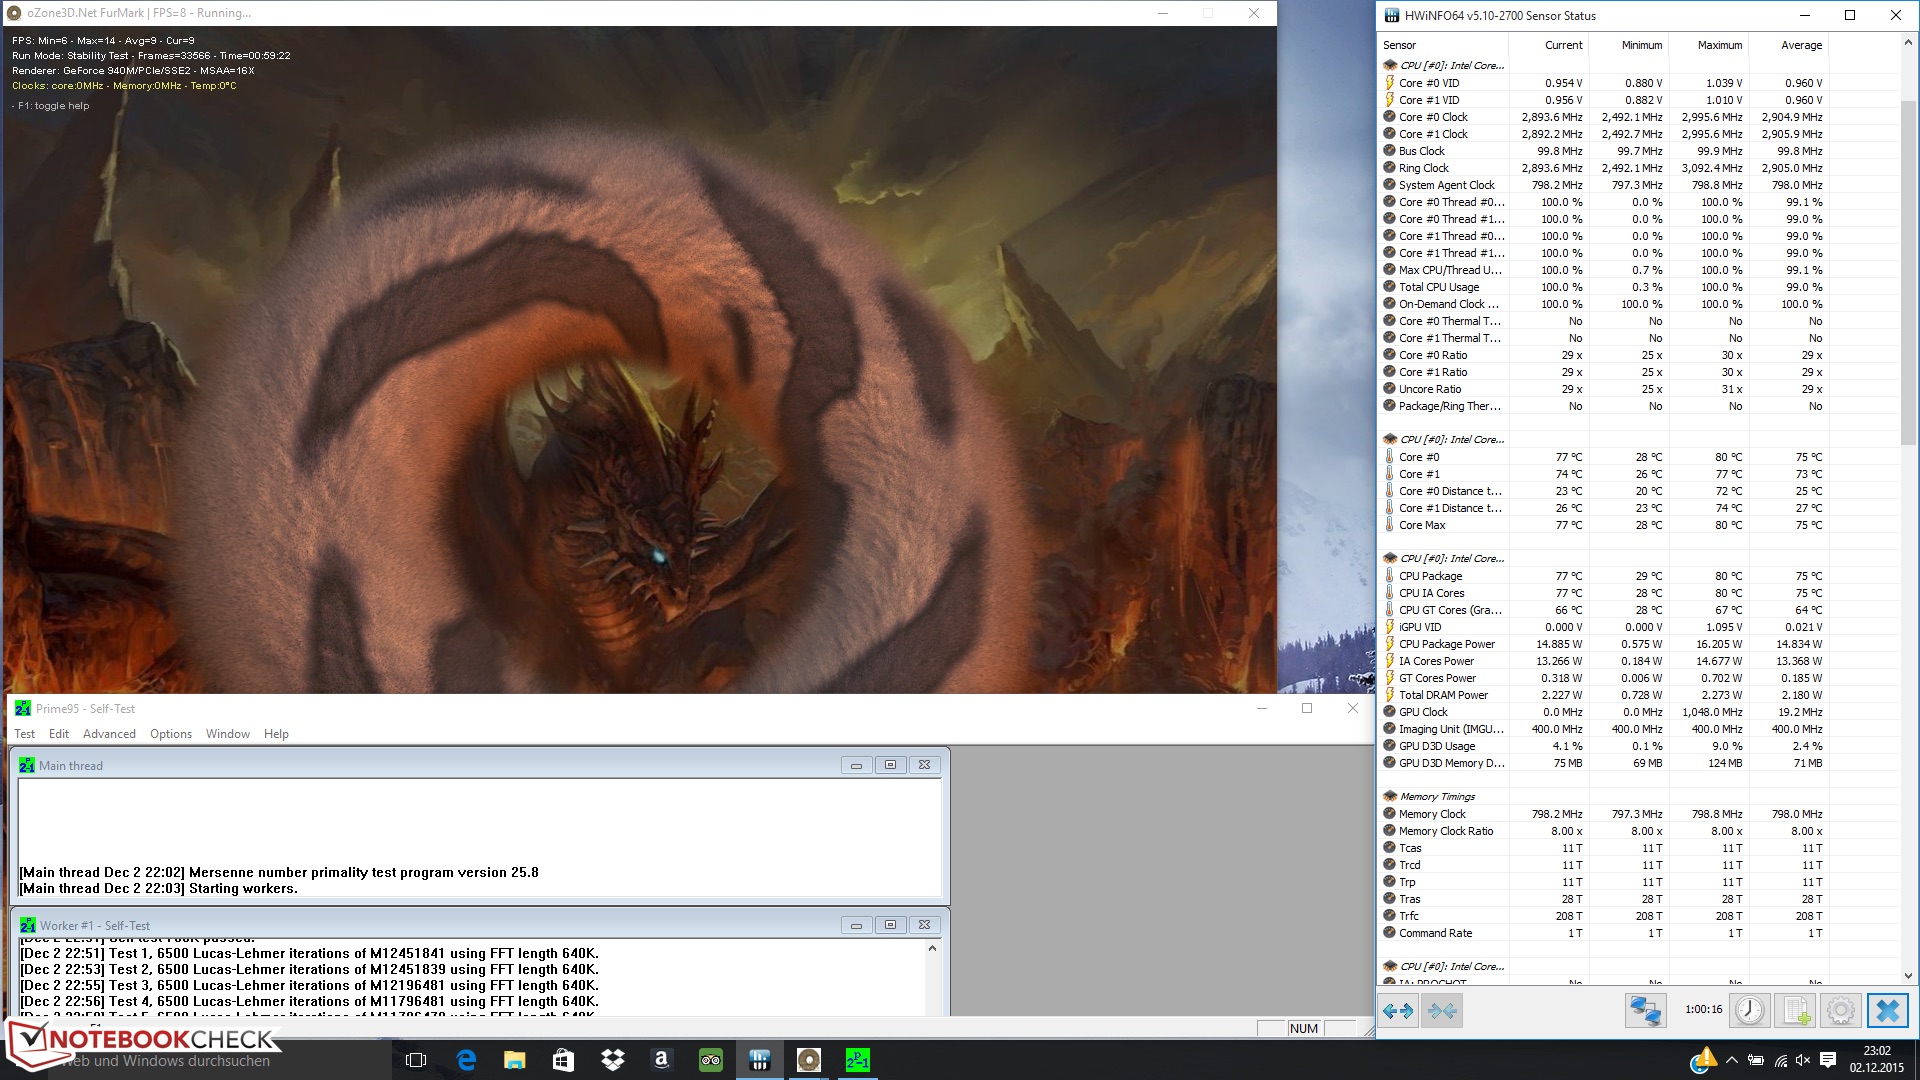Open Task View on the taskbar
This screenshot has width=1920, height=1080.
pos(416,1060)
